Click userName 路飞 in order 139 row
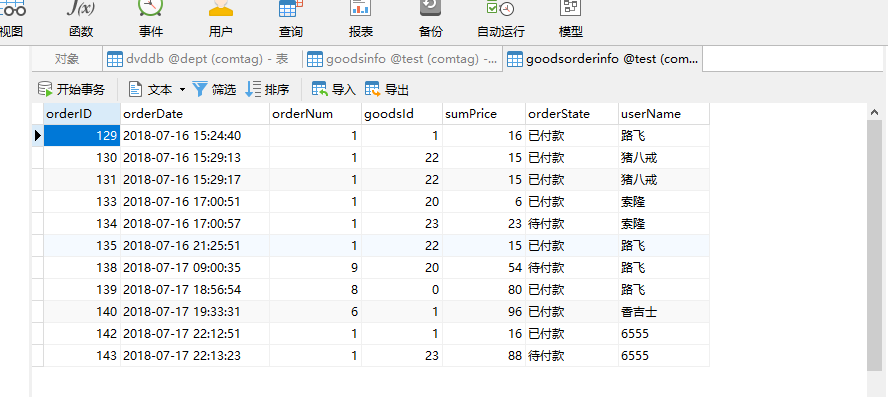This screenshot has height=397, width=888. click(x=663, y=289)
